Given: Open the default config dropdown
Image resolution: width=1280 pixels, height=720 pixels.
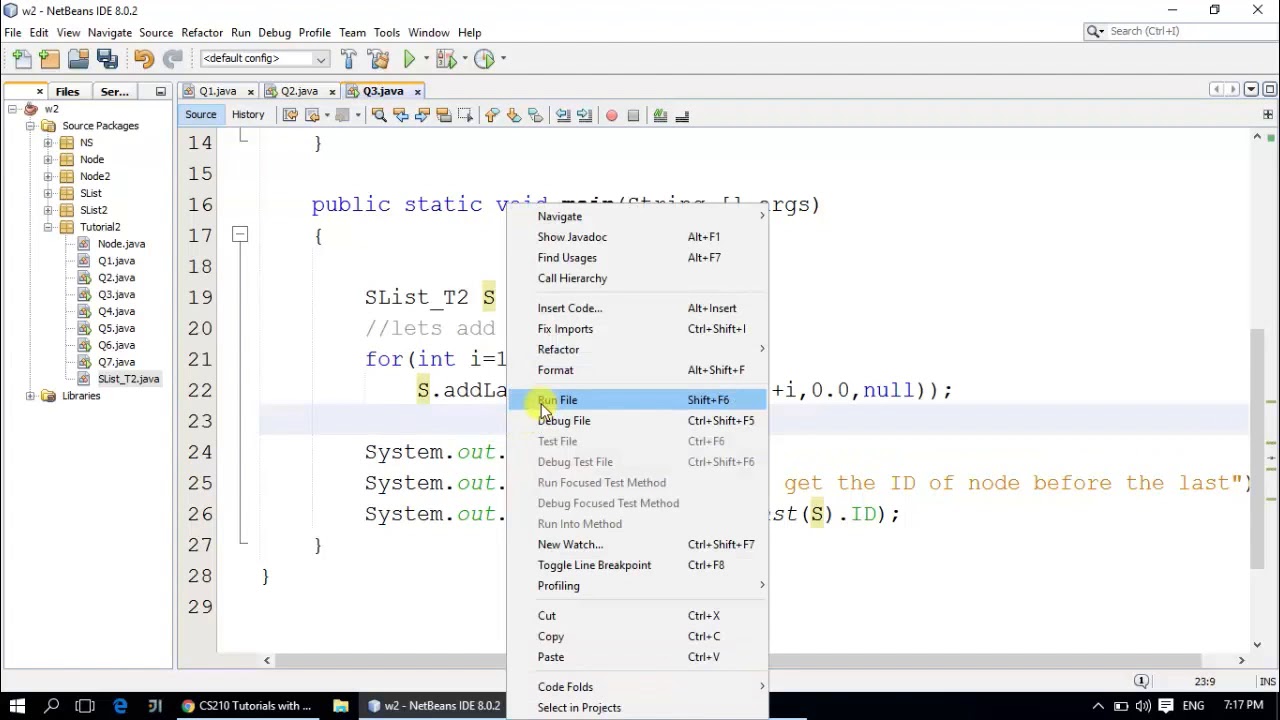Looking at the screenshot, I should 264,58.
